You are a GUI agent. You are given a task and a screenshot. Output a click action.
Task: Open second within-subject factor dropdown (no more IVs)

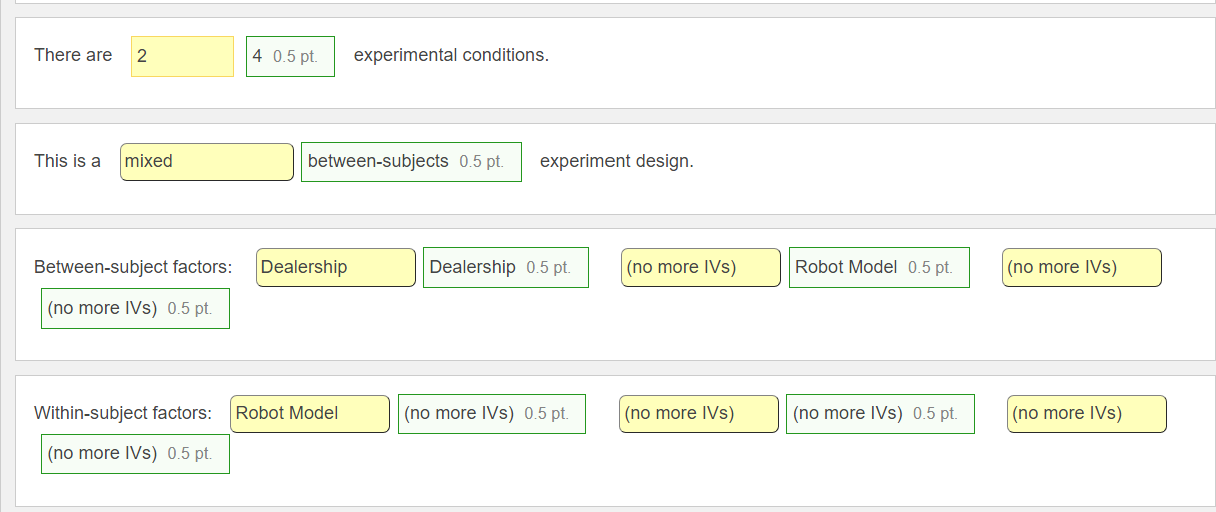pyautogui.click(x=698, y=414)
